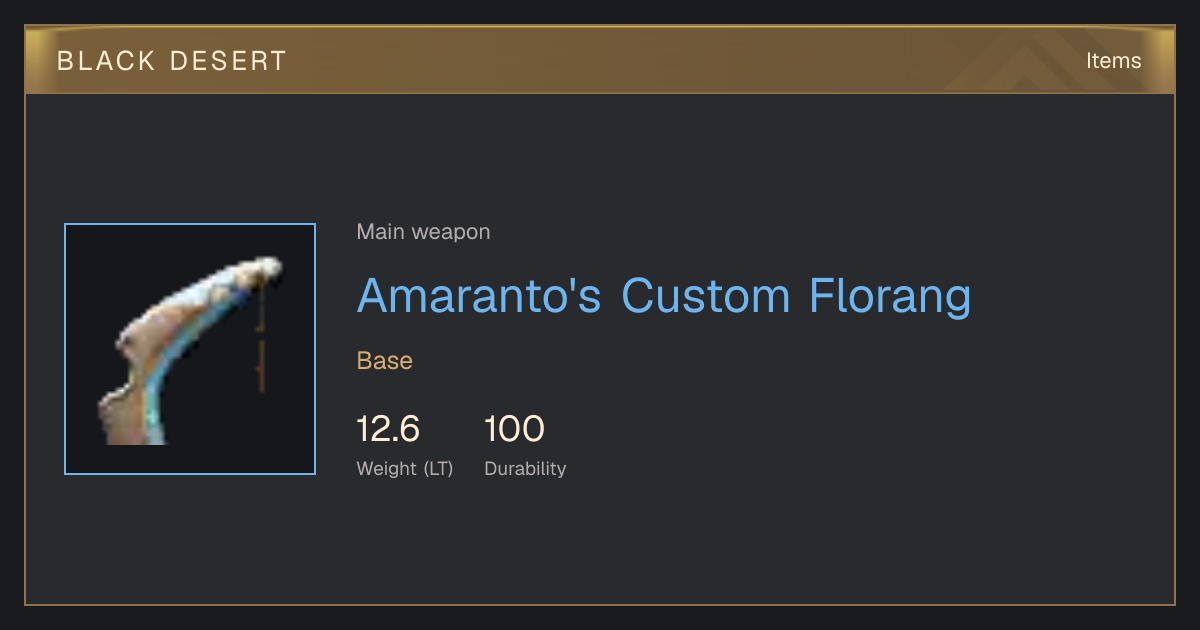Screen dimensions: 1200x630
Task: Click the 100 durability value
Action: point(514,429)
